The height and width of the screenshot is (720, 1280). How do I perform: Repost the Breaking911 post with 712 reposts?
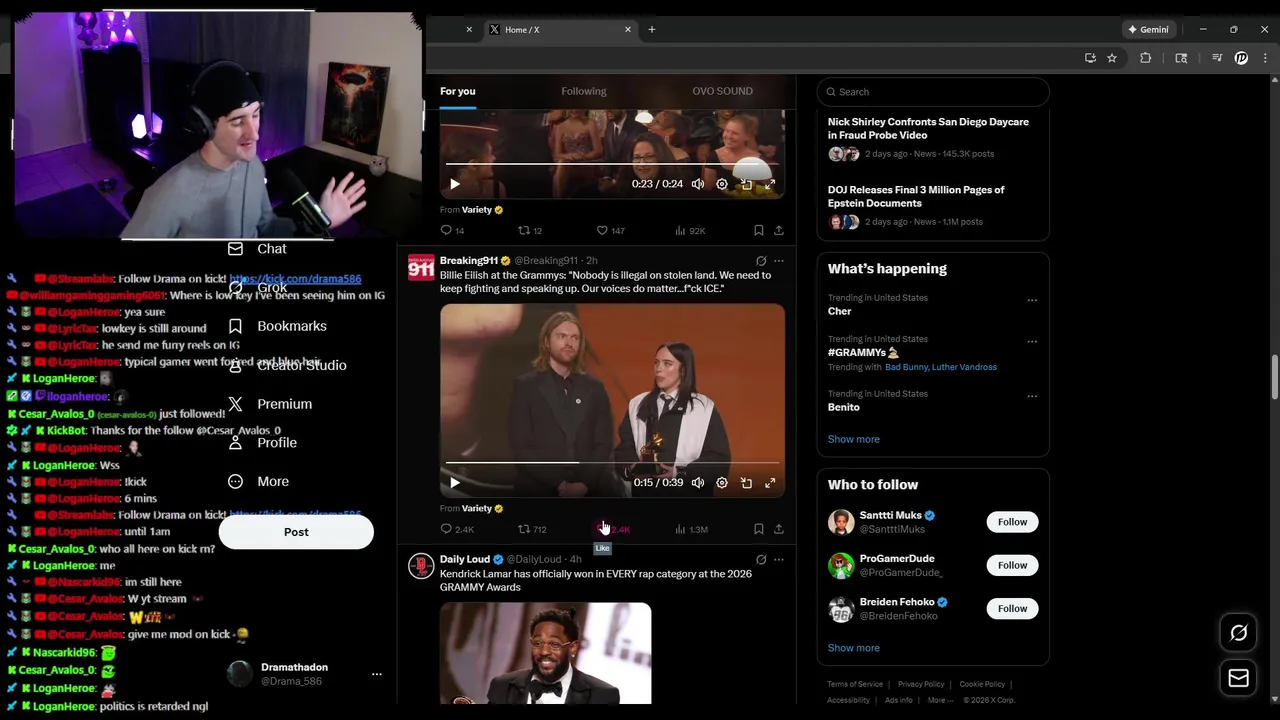pyautogui.click(x=532, y=529)
